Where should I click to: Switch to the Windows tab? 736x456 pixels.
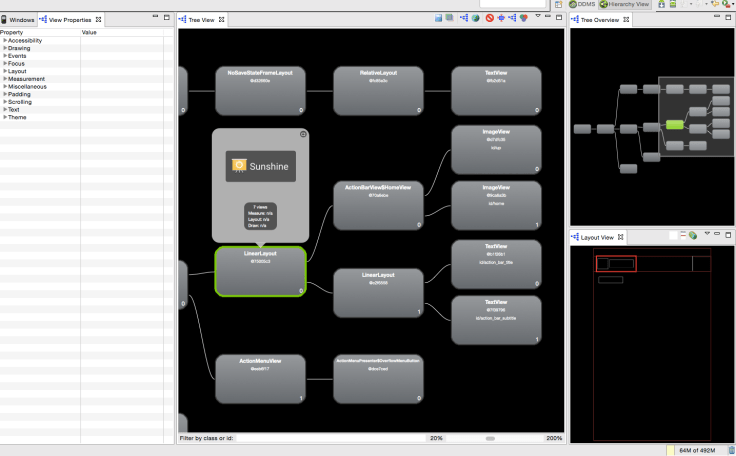click(18, 20)
